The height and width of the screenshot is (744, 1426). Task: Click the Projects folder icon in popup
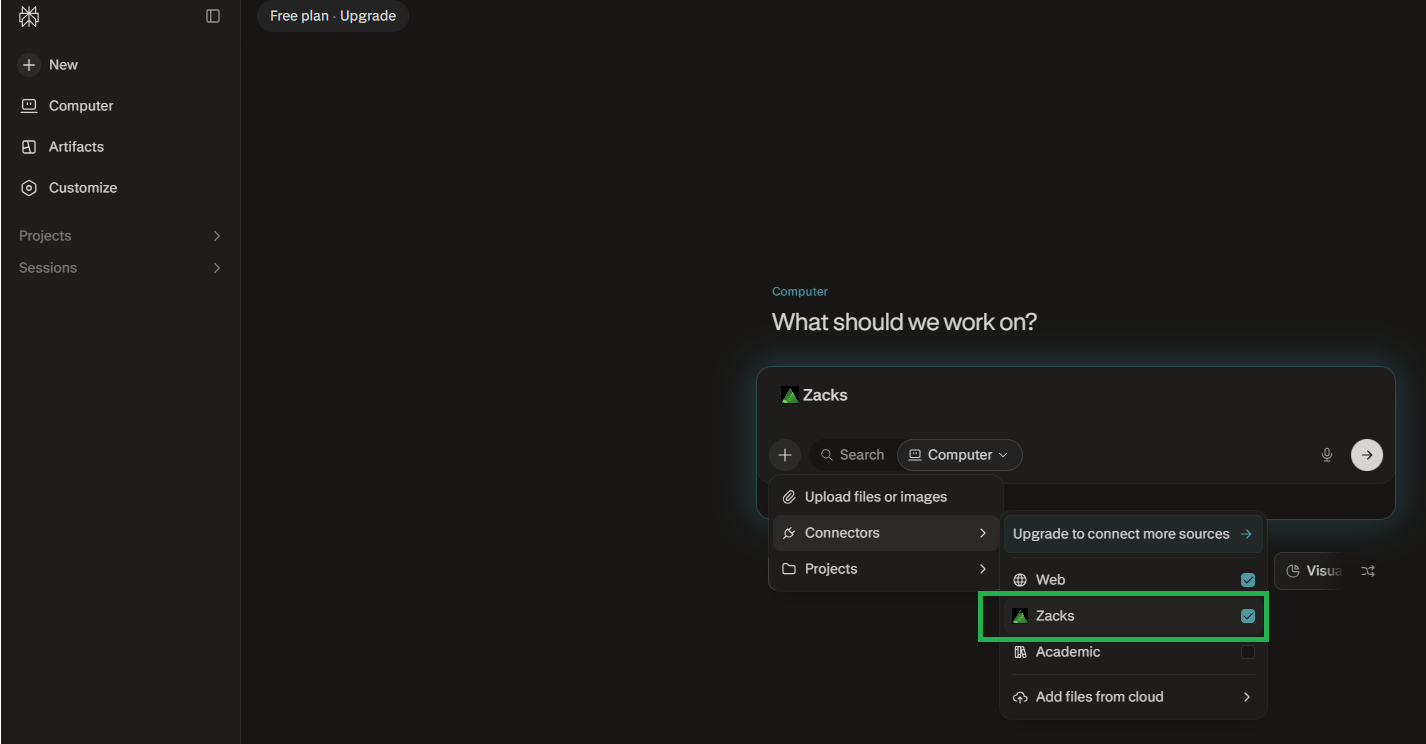[x=789, y=569]
